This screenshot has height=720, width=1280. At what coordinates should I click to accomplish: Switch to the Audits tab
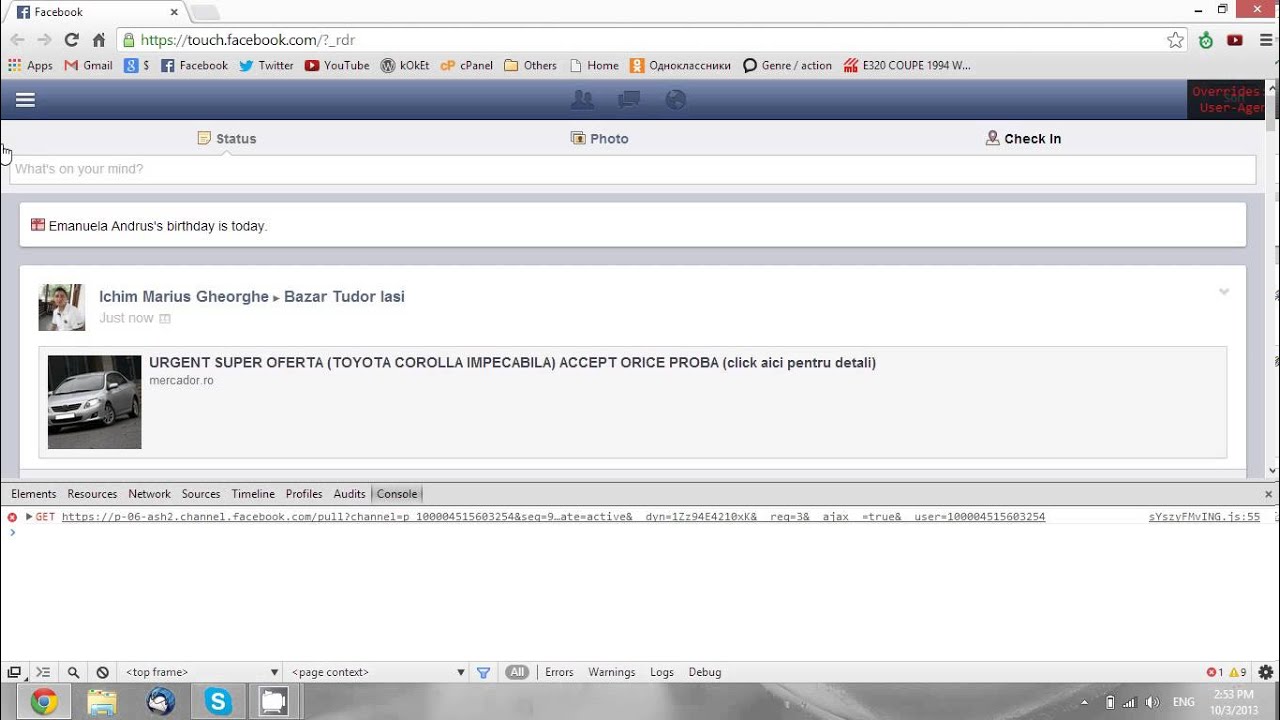349,494
